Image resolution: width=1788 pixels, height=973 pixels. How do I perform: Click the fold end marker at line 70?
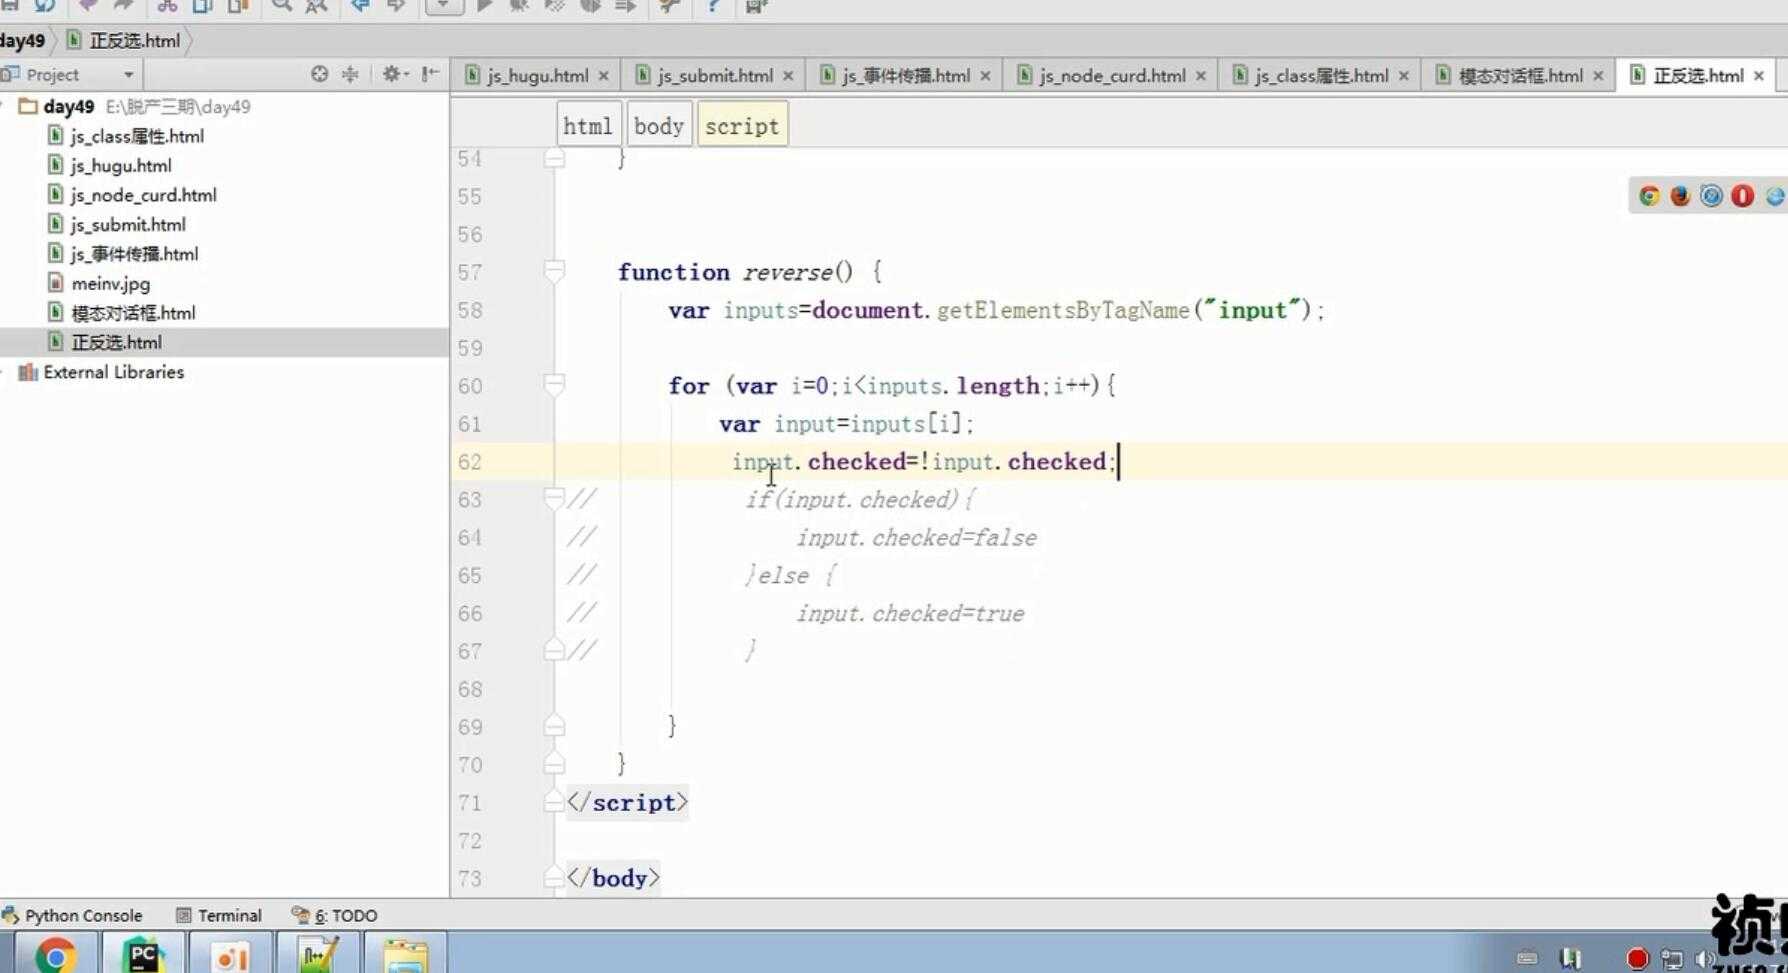[x=554, y=764]
